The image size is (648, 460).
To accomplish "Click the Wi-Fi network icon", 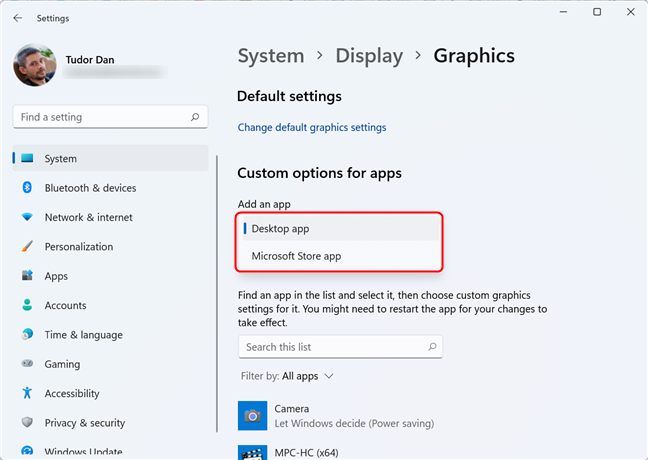I will [x=27, y=217].
